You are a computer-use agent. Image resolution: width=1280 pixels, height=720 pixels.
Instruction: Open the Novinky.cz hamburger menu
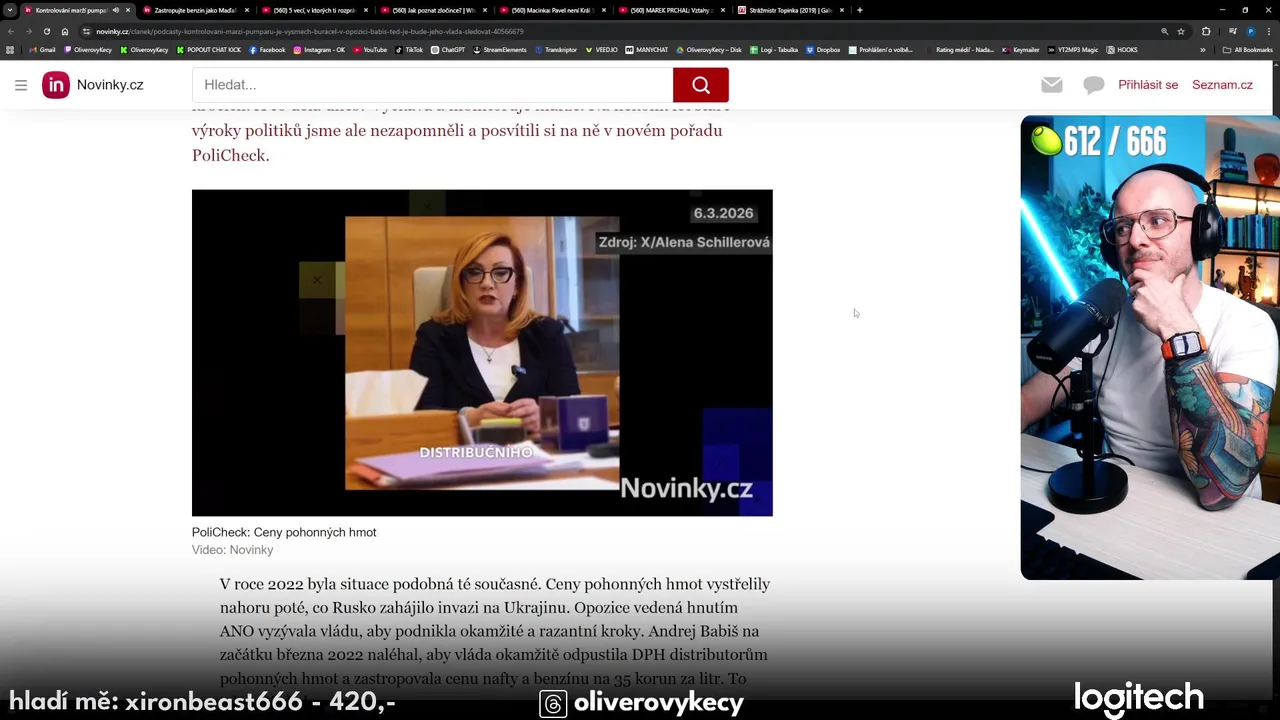[x=21, y=85]
